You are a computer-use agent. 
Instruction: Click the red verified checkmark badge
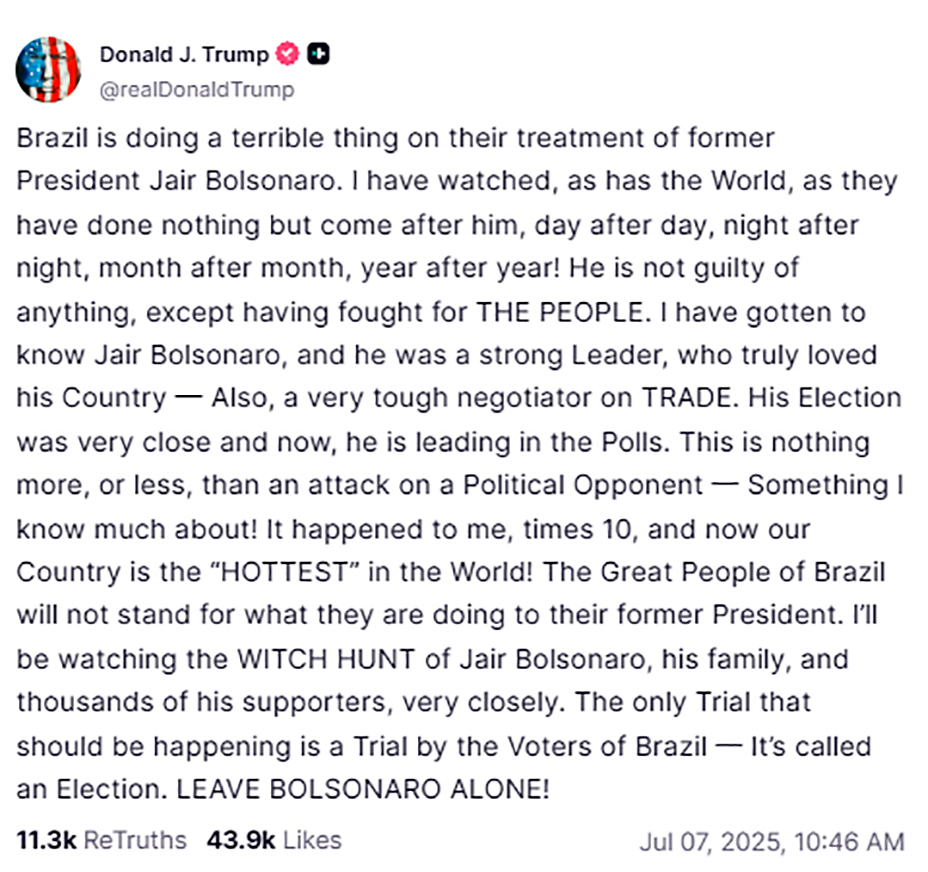288,54
